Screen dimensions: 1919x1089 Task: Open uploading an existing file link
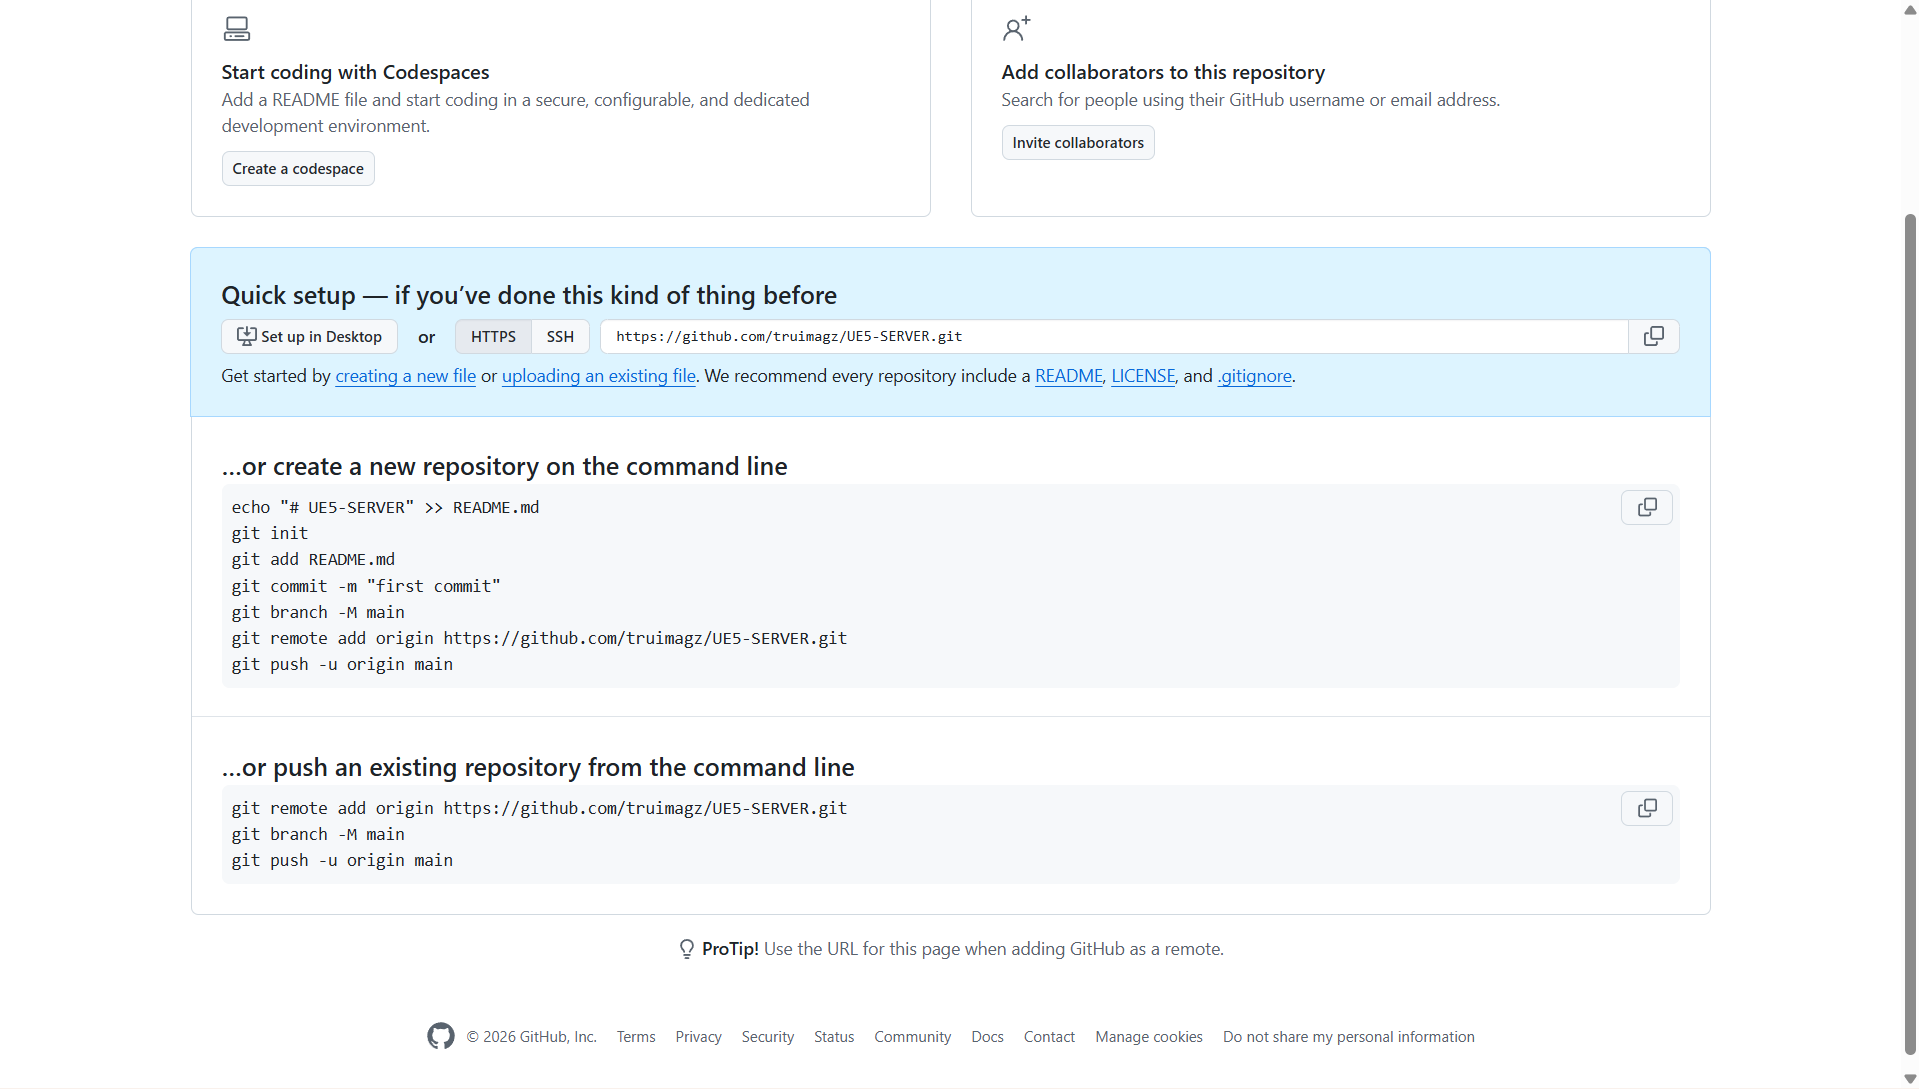tap(599, 376)
